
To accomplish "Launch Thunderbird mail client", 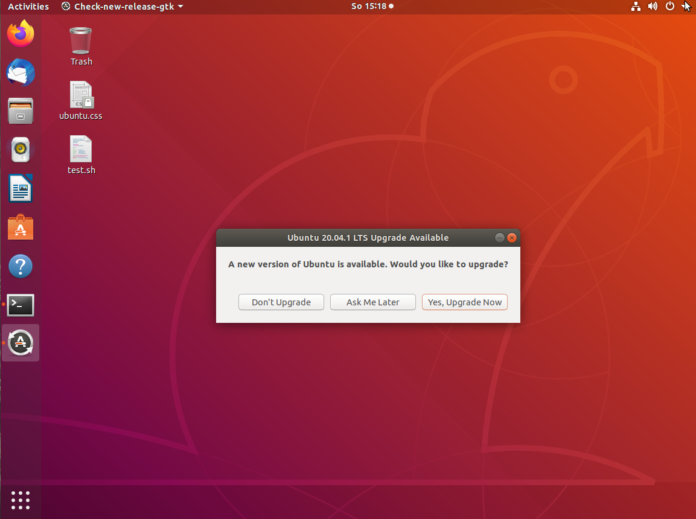I will click(x=20, y=72).
